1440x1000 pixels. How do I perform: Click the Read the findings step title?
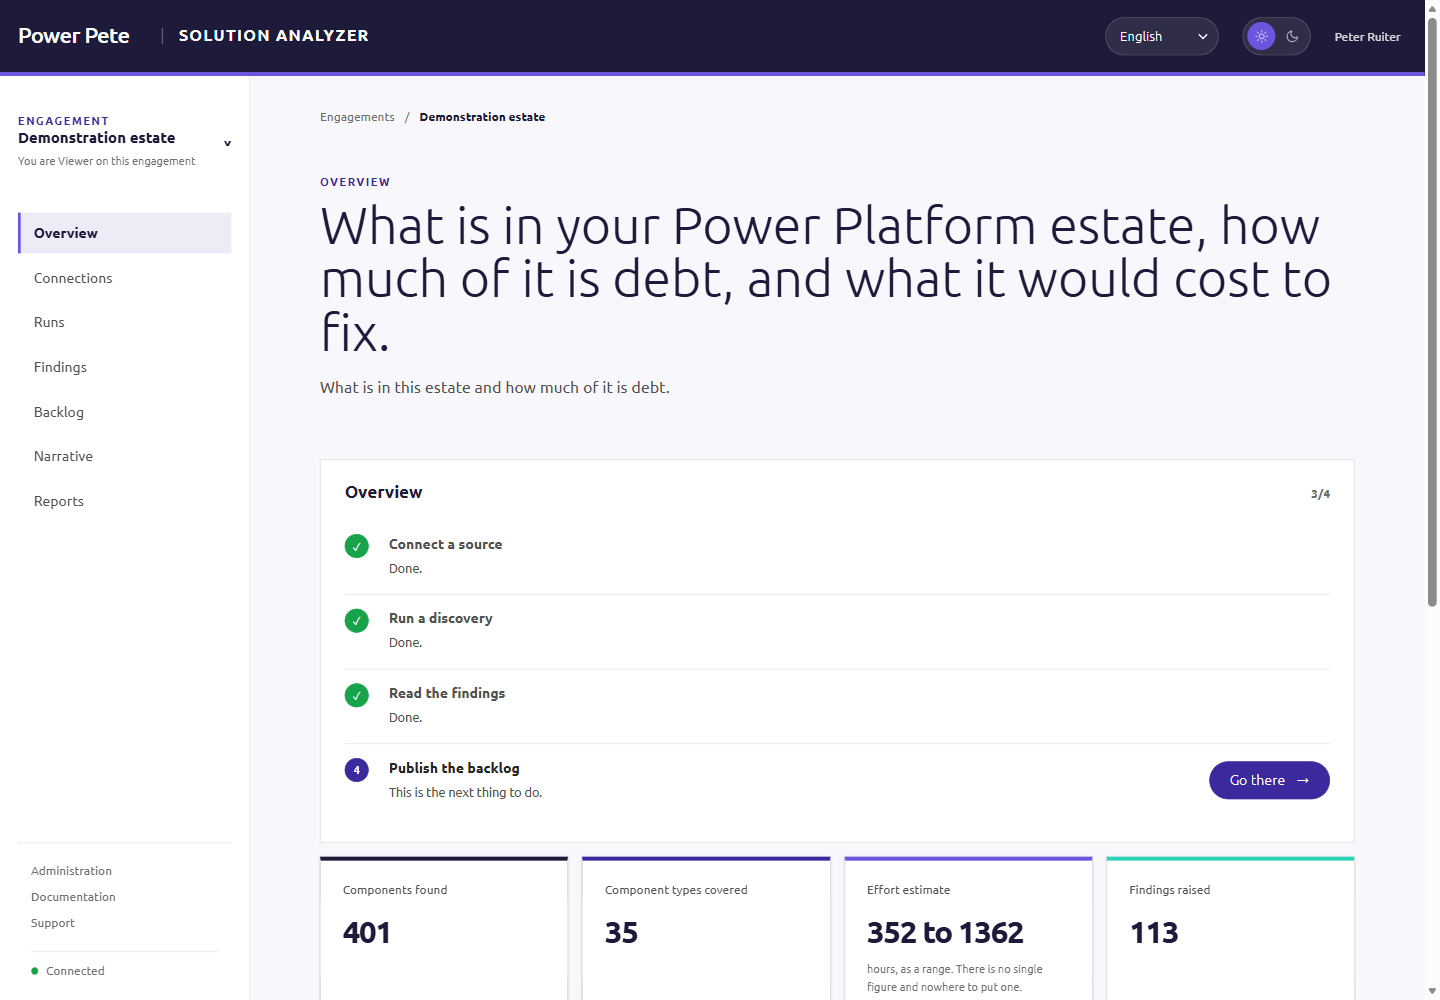(x=447, y=693)
